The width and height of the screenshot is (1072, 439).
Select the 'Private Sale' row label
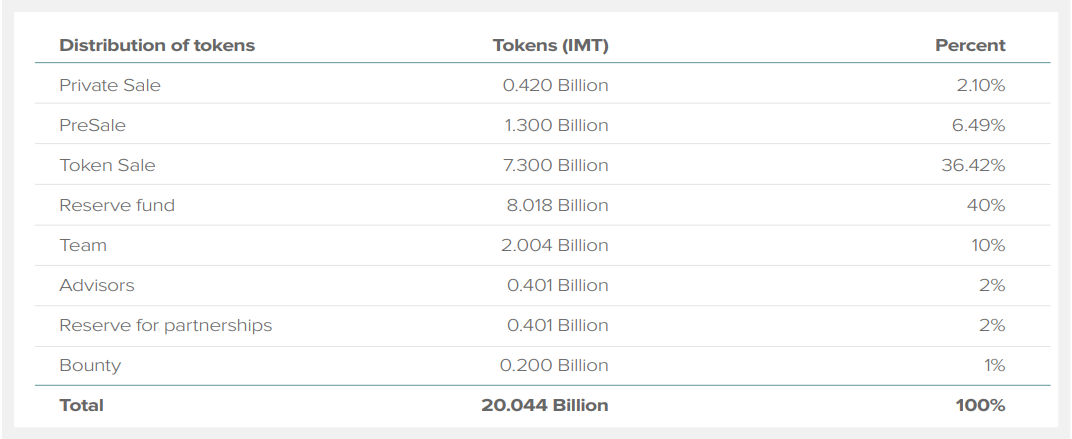(110, 85)
